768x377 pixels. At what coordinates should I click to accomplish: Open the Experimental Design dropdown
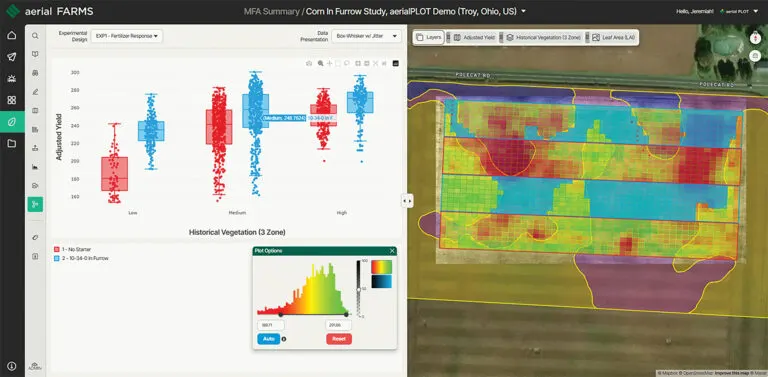tap(127, 36)
